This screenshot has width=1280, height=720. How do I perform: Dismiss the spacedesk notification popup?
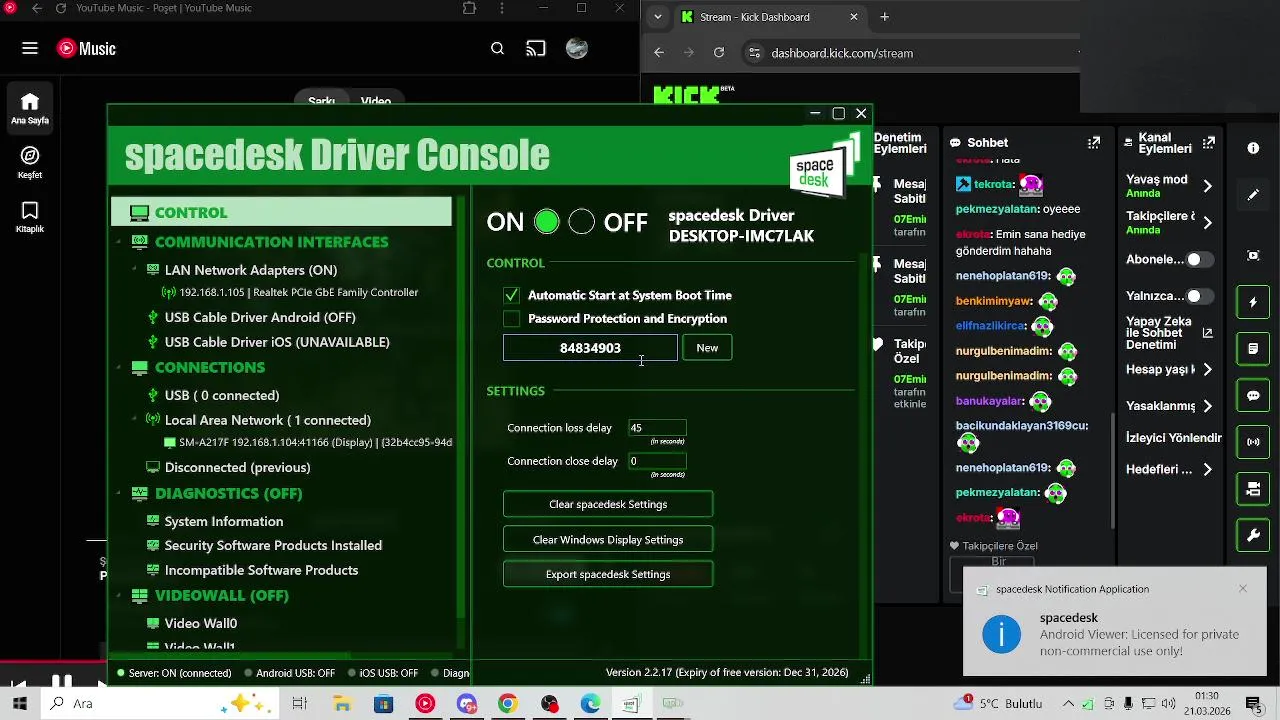[1243, 588]
